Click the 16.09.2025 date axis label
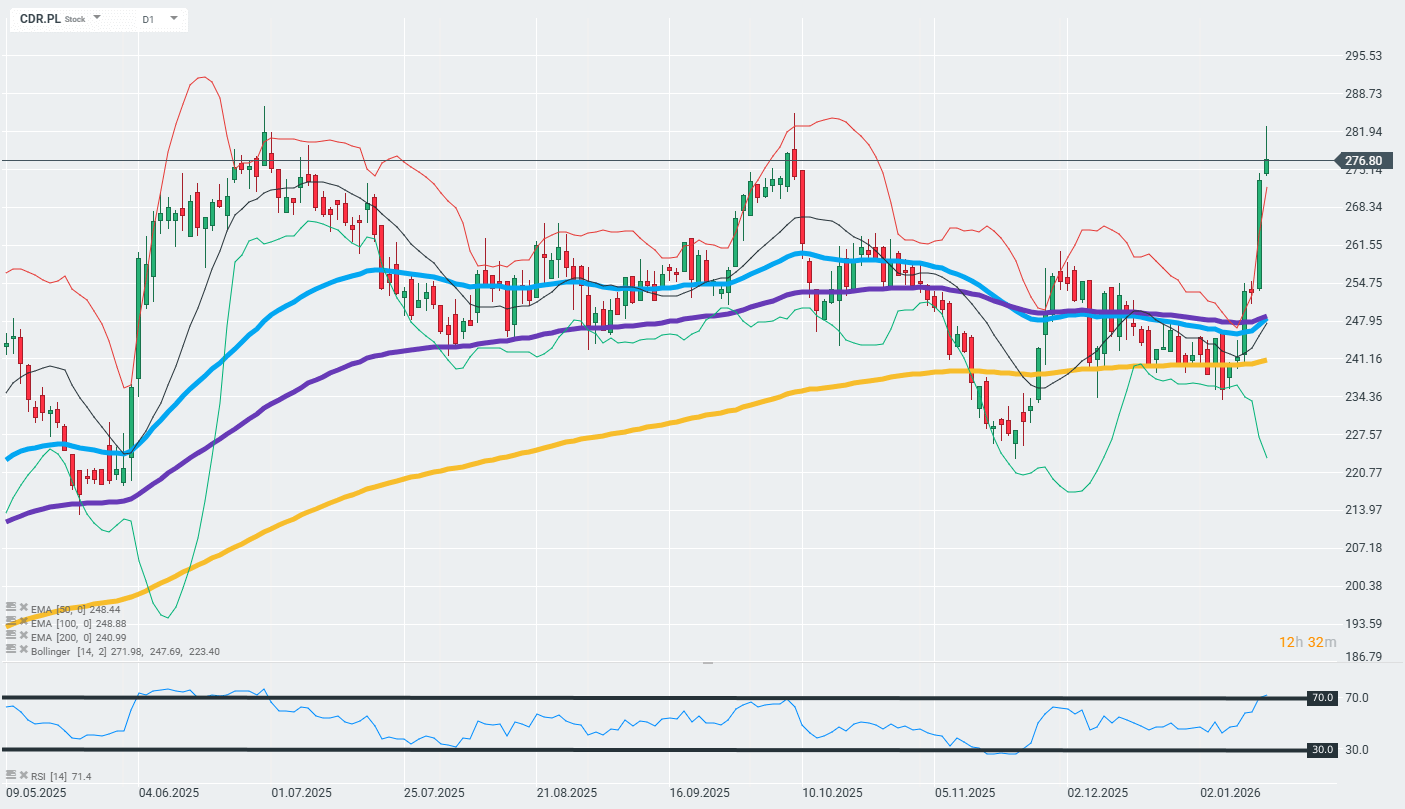The height and width of the screenshot is (809, 1405). pyautogui.click(x=698, y=793)
